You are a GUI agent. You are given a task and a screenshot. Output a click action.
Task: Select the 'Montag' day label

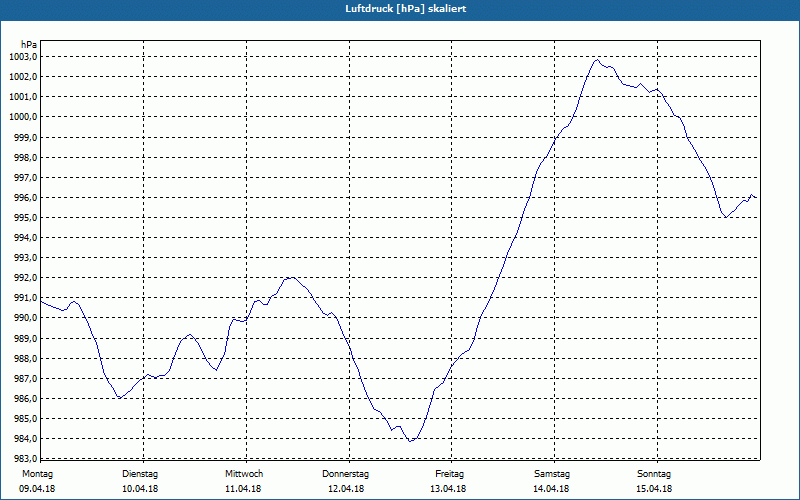pos(37,474)
